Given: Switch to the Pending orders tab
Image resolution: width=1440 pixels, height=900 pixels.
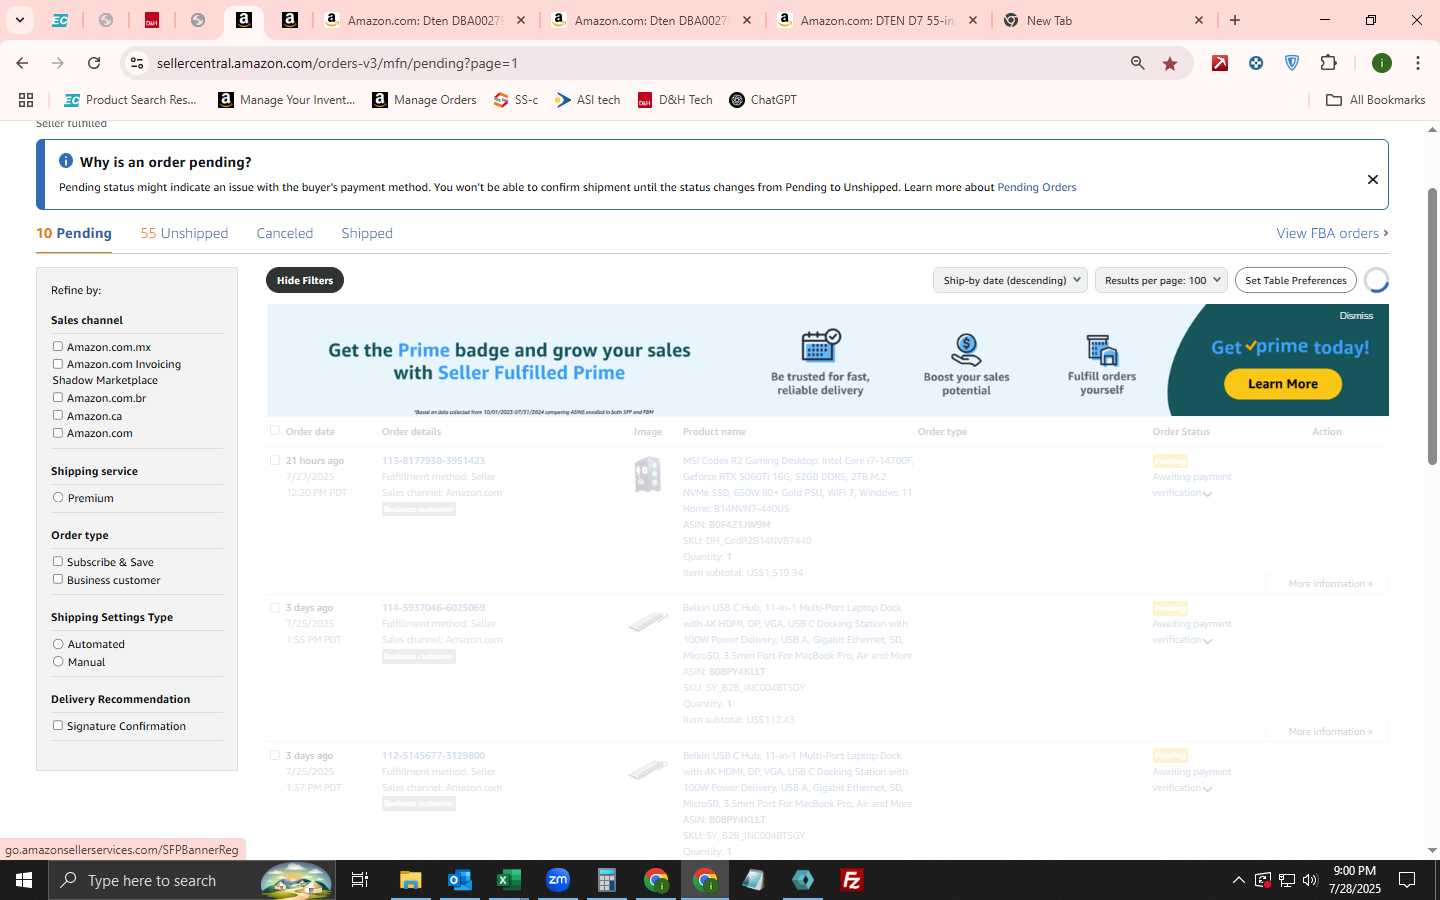Looking at the screenshot, I should click(x=74, y=233).
